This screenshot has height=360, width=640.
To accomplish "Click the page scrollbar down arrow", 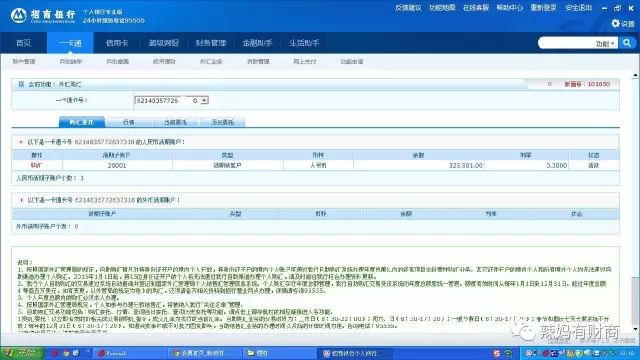I will click(635, 329).
